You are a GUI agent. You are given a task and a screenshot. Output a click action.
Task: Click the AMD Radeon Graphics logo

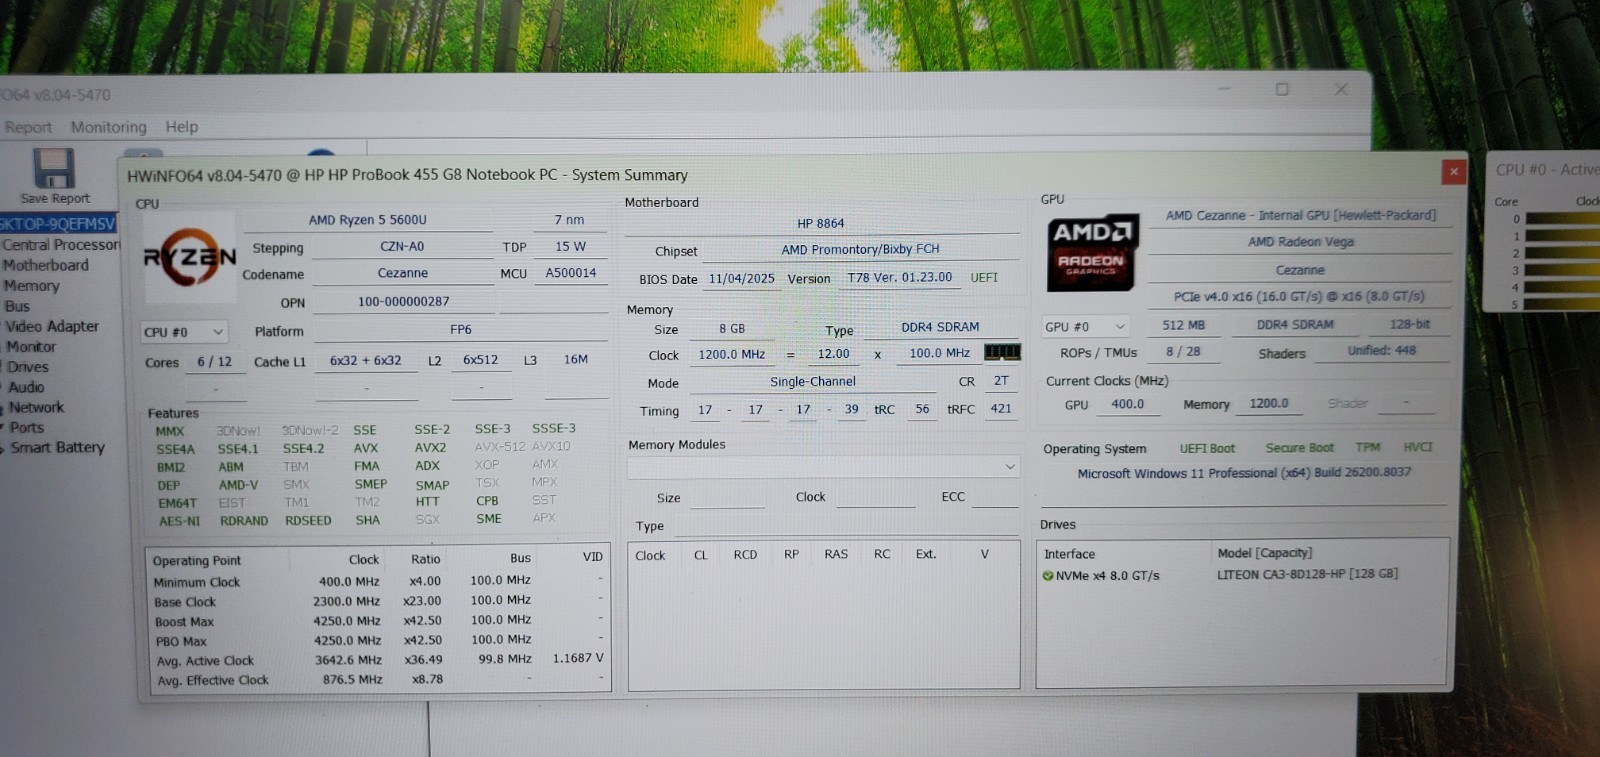[1092, 253]
